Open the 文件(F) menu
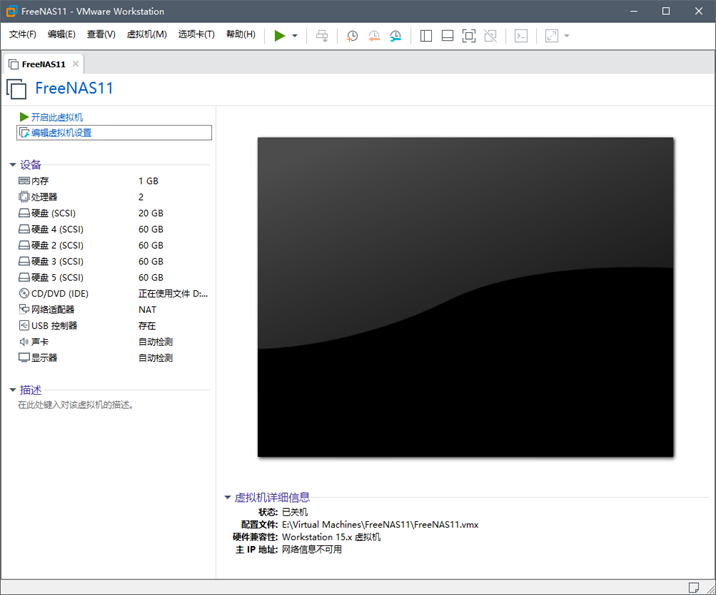Viewport: 716px width, 595px height. click(x=22, y=34)
